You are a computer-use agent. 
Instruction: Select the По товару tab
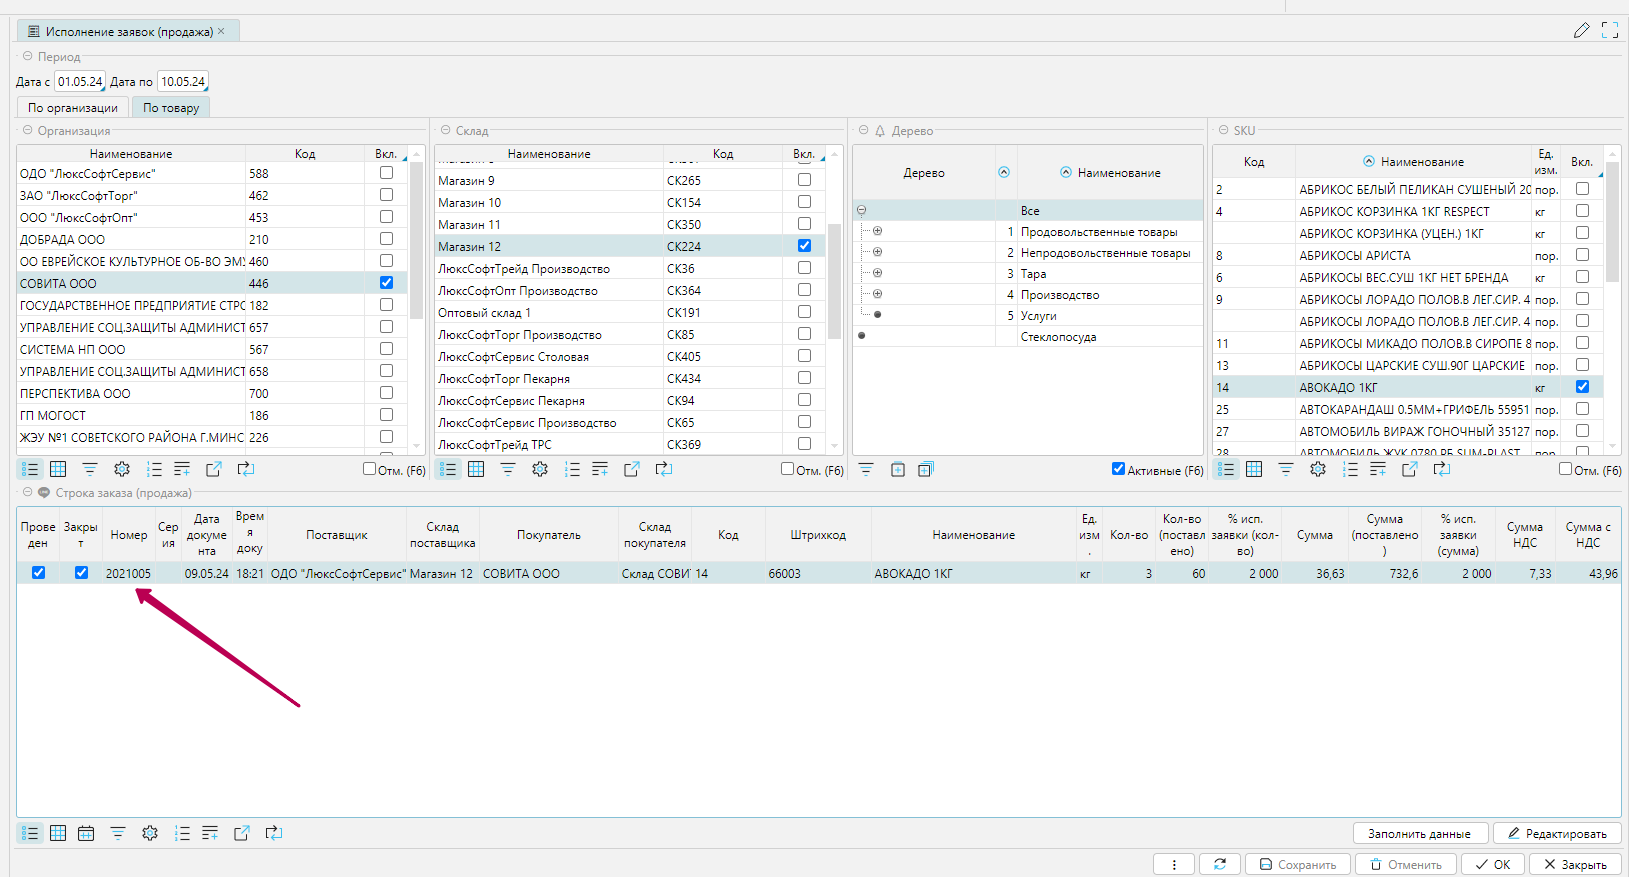(x=171, y=108)
